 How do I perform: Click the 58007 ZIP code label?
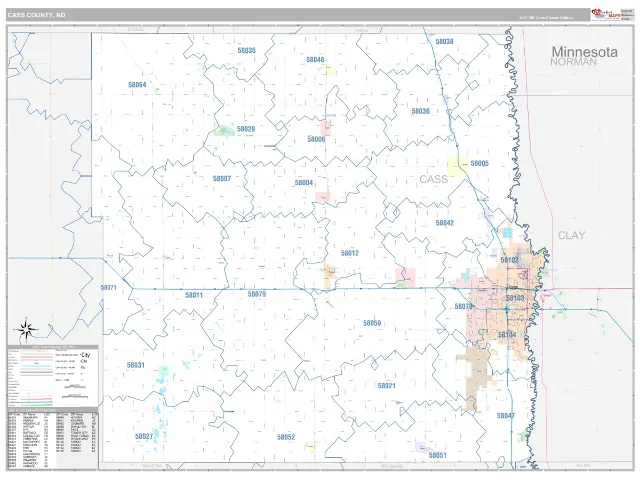pyautogui.click(x=222, y=179)
